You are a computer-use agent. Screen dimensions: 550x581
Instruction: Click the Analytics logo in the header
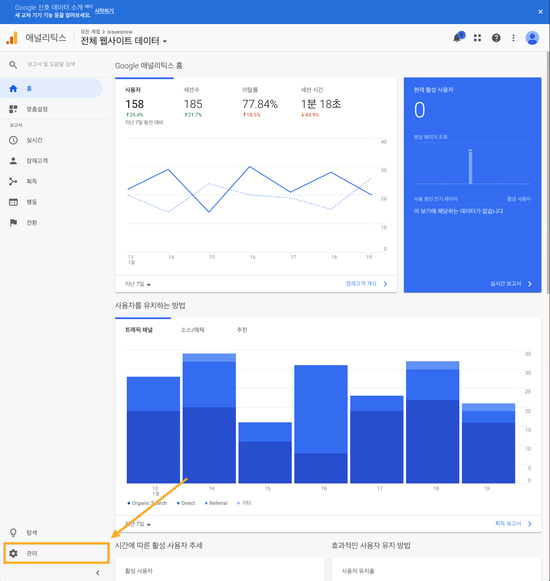(12, 38)
